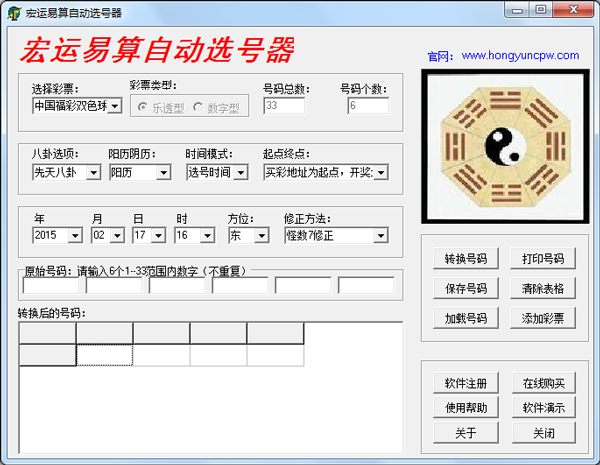Click the 清除表格 button
Image resolution: width=600 pixels, height=465 pixels.
[543, 288]
